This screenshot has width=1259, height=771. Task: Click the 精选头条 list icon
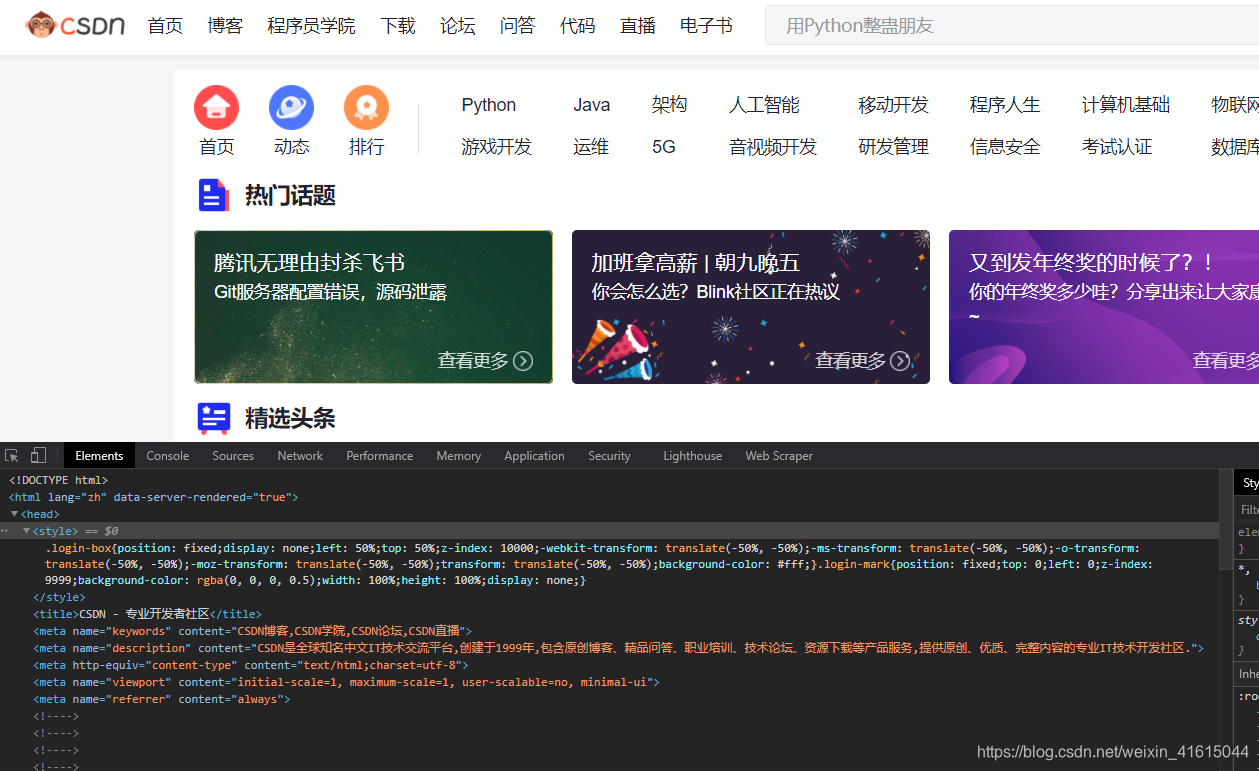coord(214,418)
